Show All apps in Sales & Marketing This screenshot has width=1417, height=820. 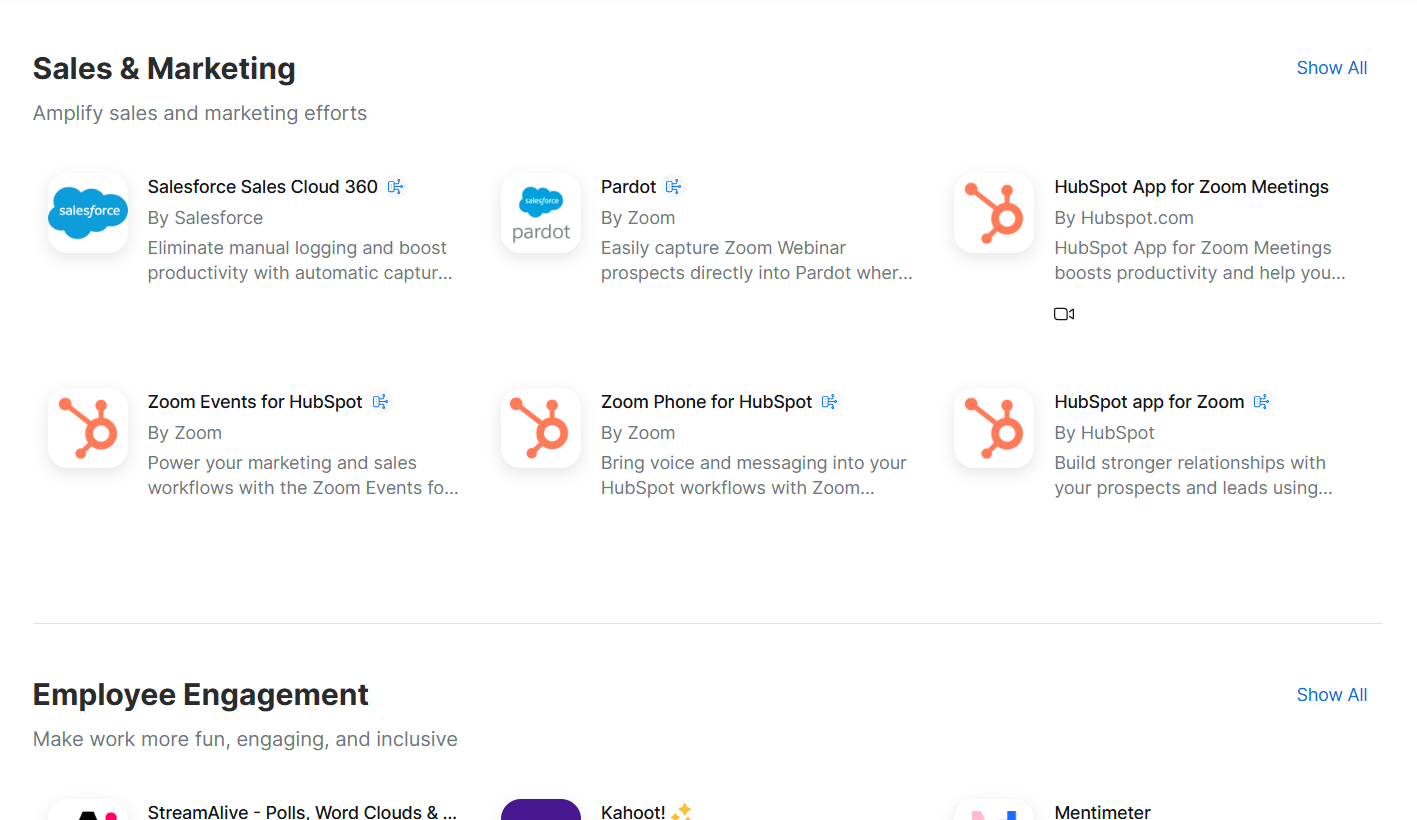coord(1331,67)
